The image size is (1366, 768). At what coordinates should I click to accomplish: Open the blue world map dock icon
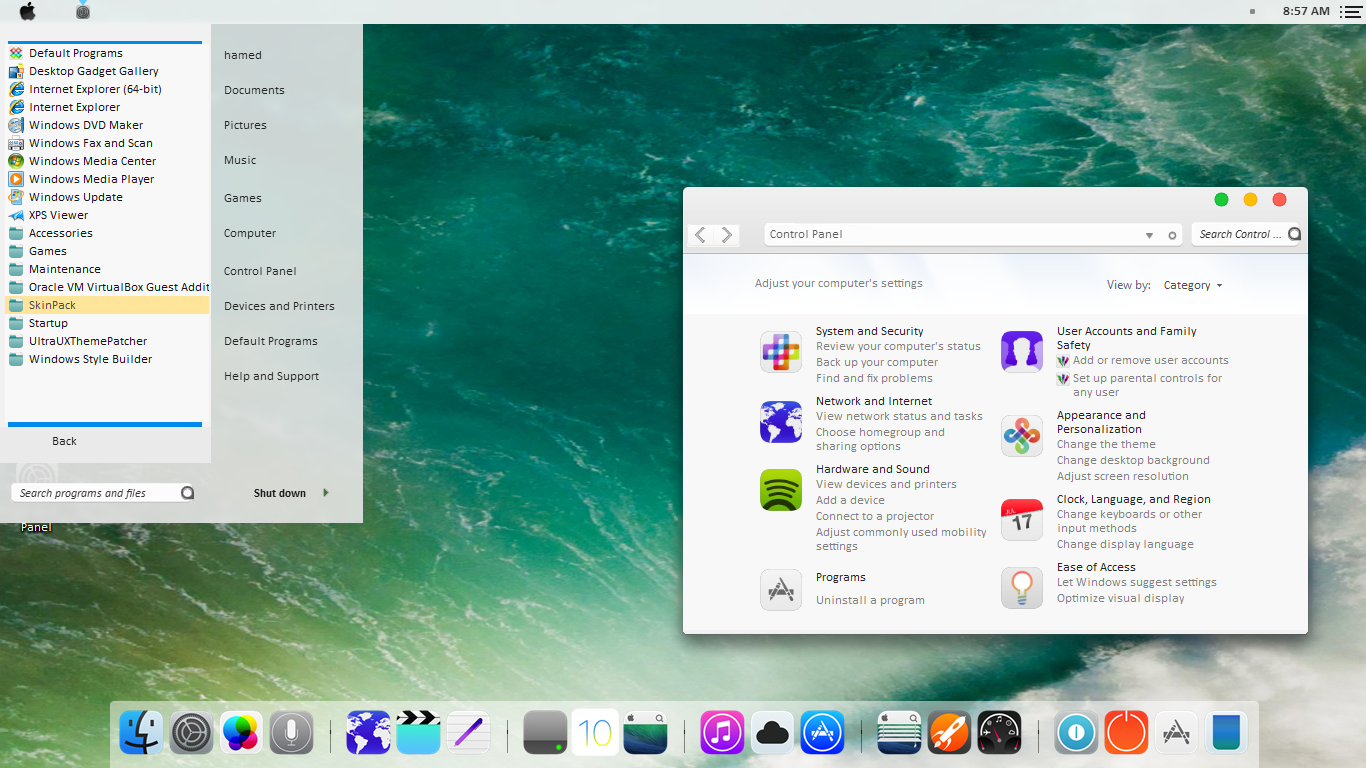368,733
